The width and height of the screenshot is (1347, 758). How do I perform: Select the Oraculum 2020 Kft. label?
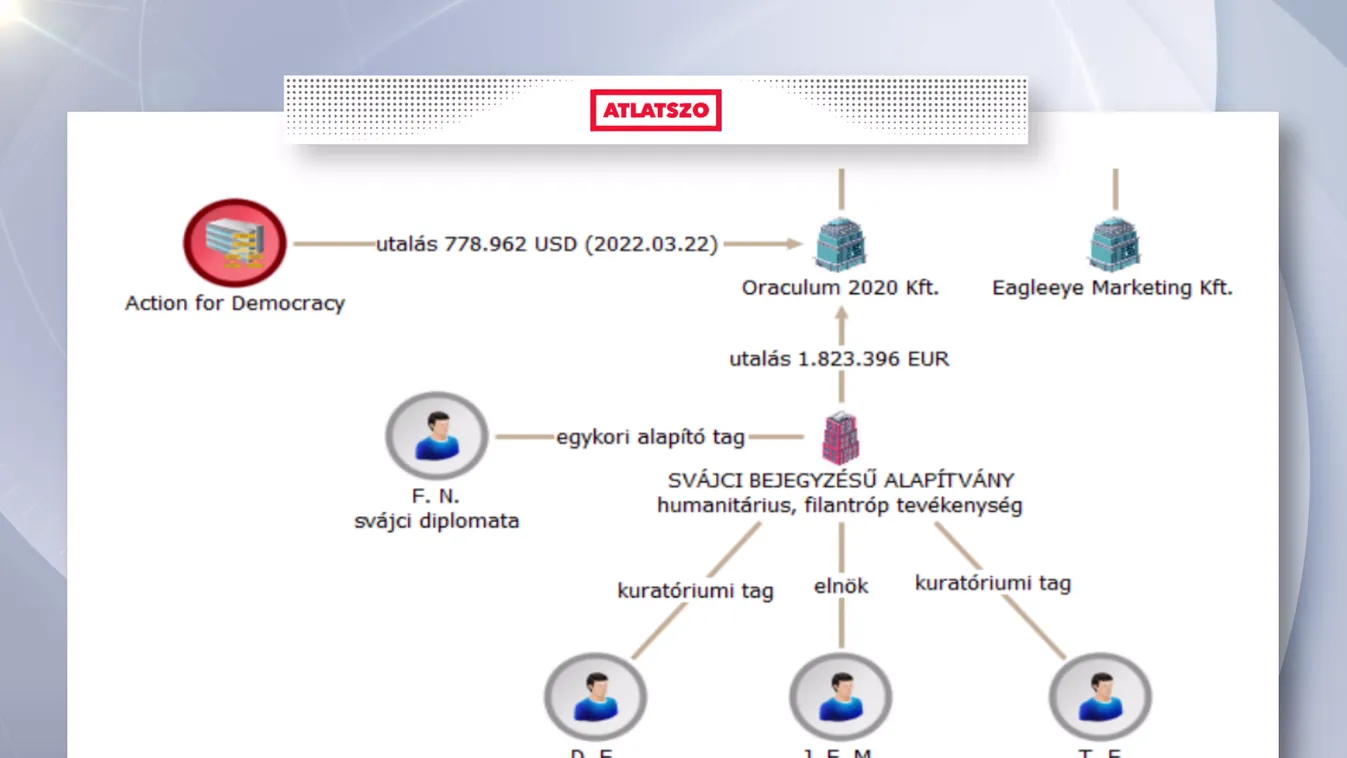[840, 288]
